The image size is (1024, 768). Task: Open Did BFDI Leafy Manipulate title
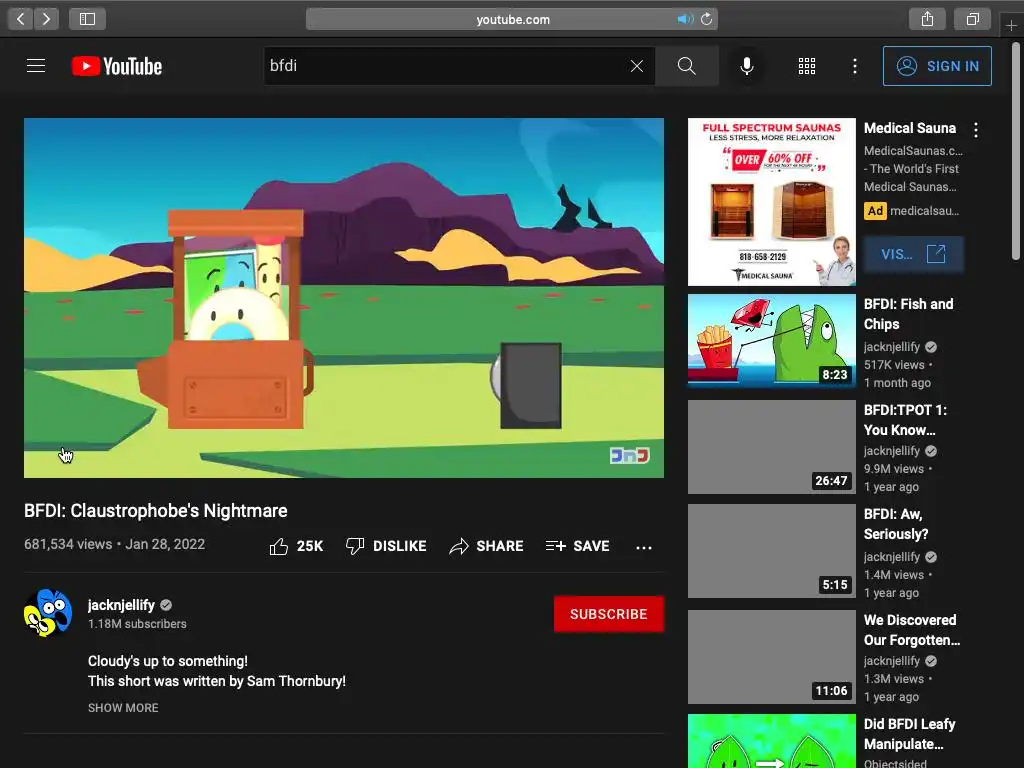click(909, 734)
